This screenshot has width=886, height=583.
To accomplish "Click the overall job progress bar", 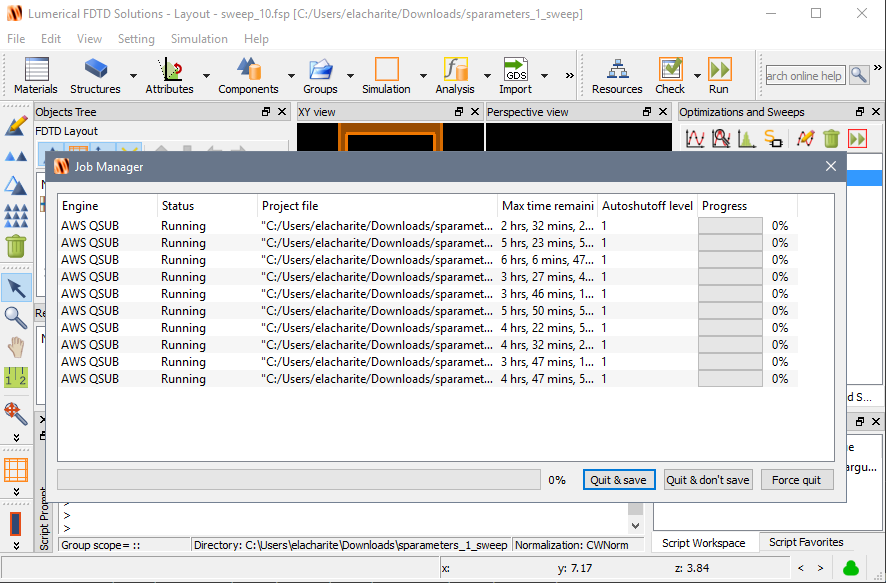I will point(299,480).
